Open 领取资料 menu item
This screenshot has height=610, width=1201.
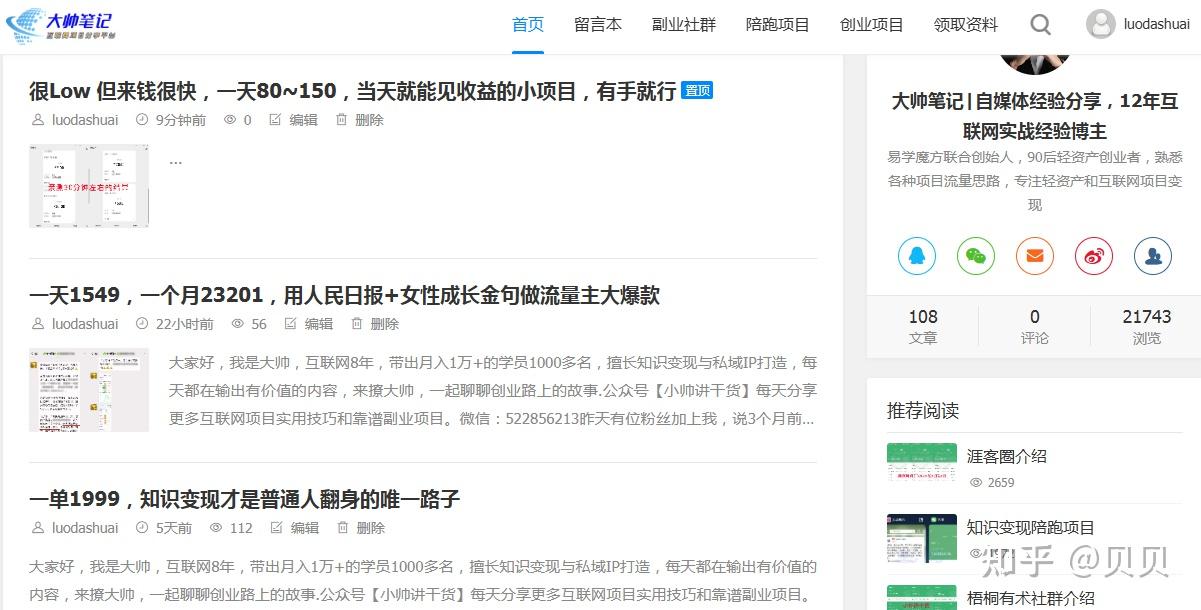[966, 25]
